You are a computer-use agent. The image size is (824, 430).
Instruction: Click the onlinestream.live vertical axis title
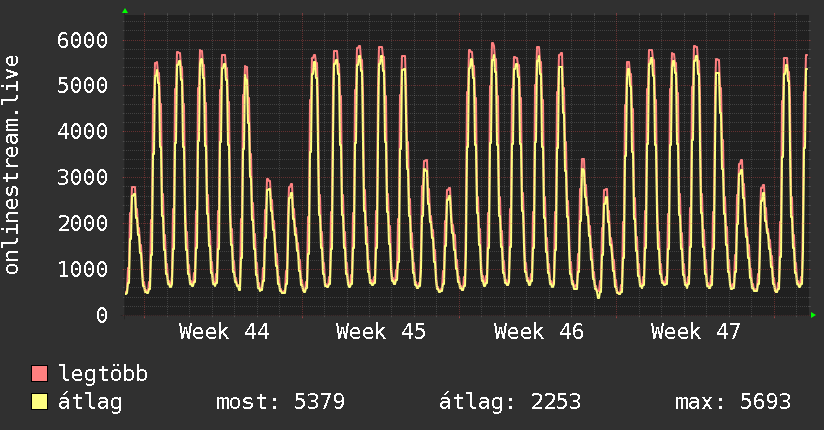pos(12,165)
